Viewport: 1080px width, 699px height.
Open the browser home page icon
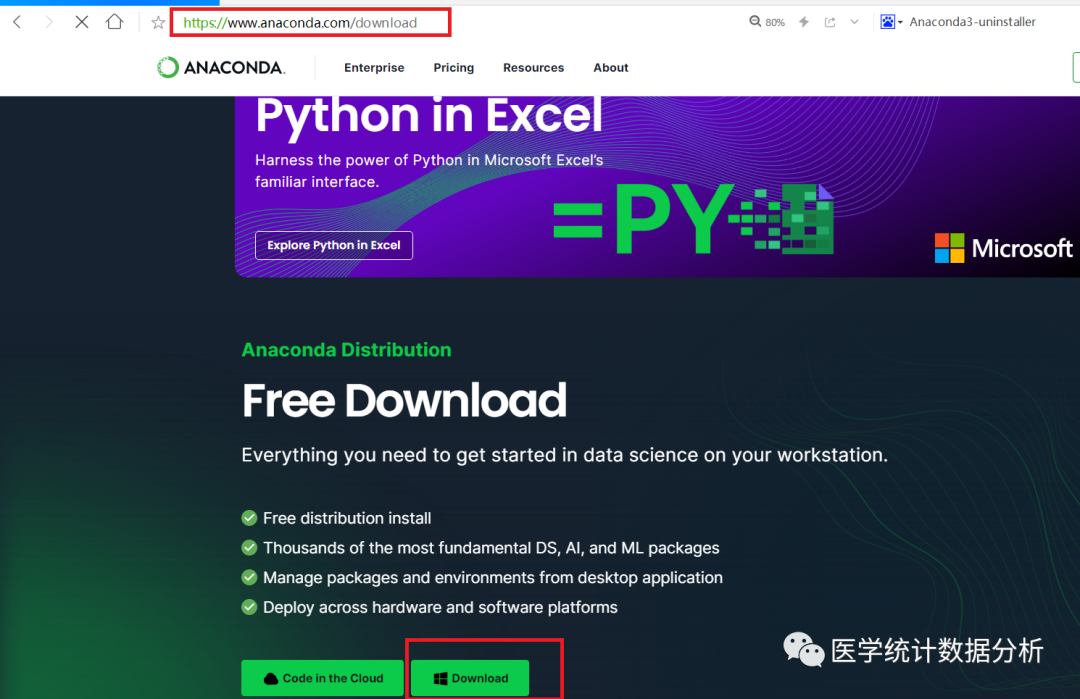click(114, 22)
